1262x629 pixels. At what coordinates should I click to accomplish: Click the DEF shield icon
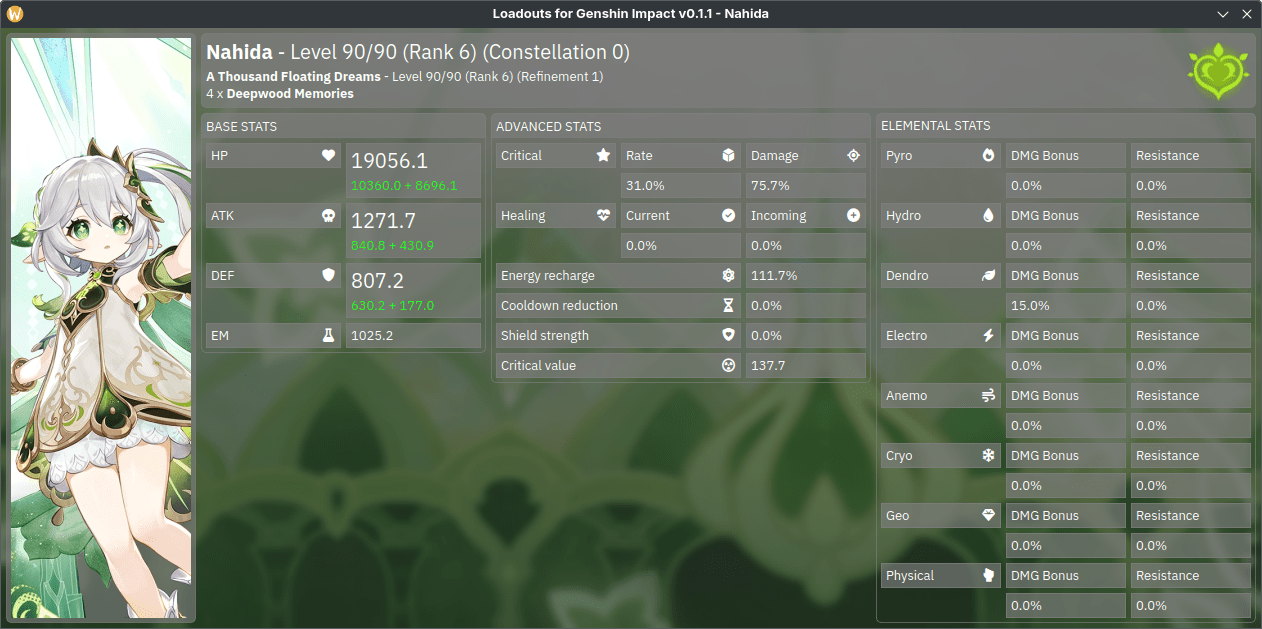coord(328,276)
